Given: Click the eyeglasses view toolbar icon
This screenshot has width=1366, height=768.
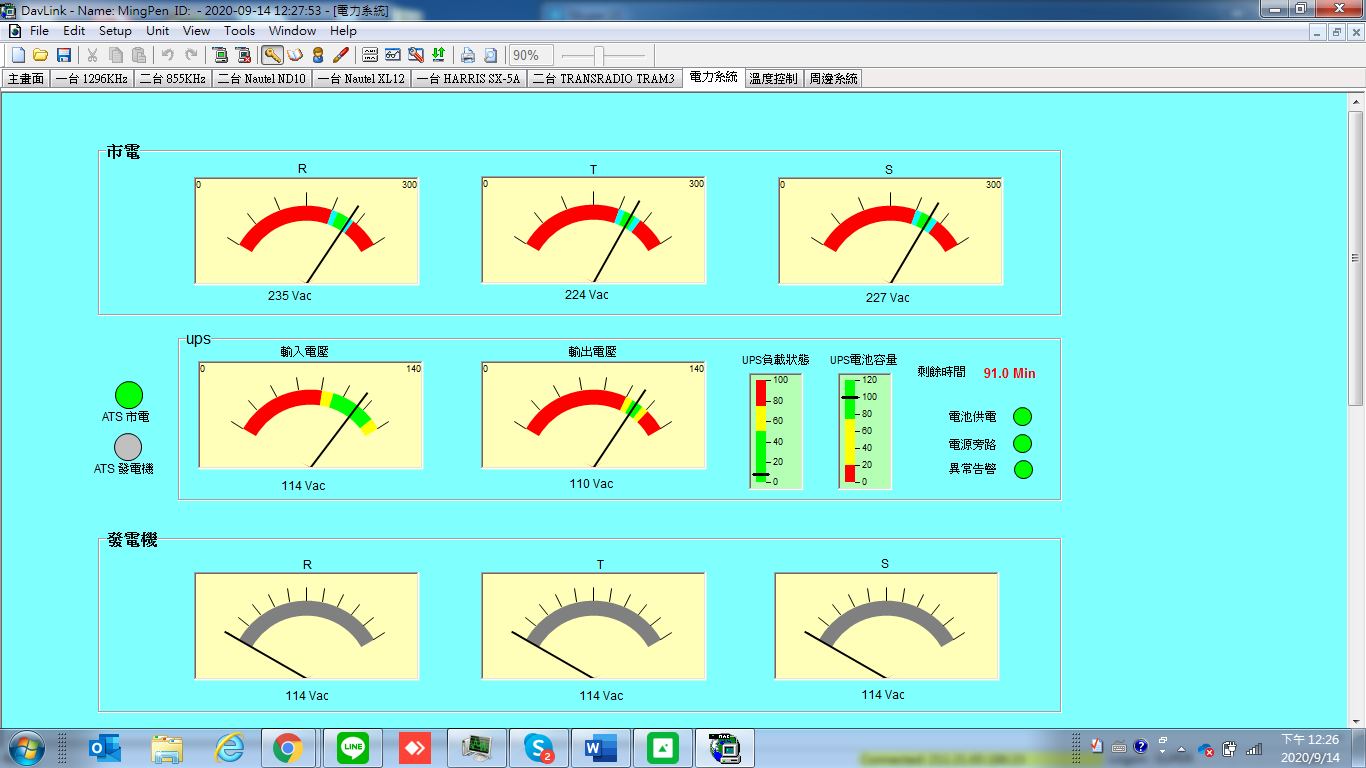Looking at the screenshot, I should pos(393,55).
